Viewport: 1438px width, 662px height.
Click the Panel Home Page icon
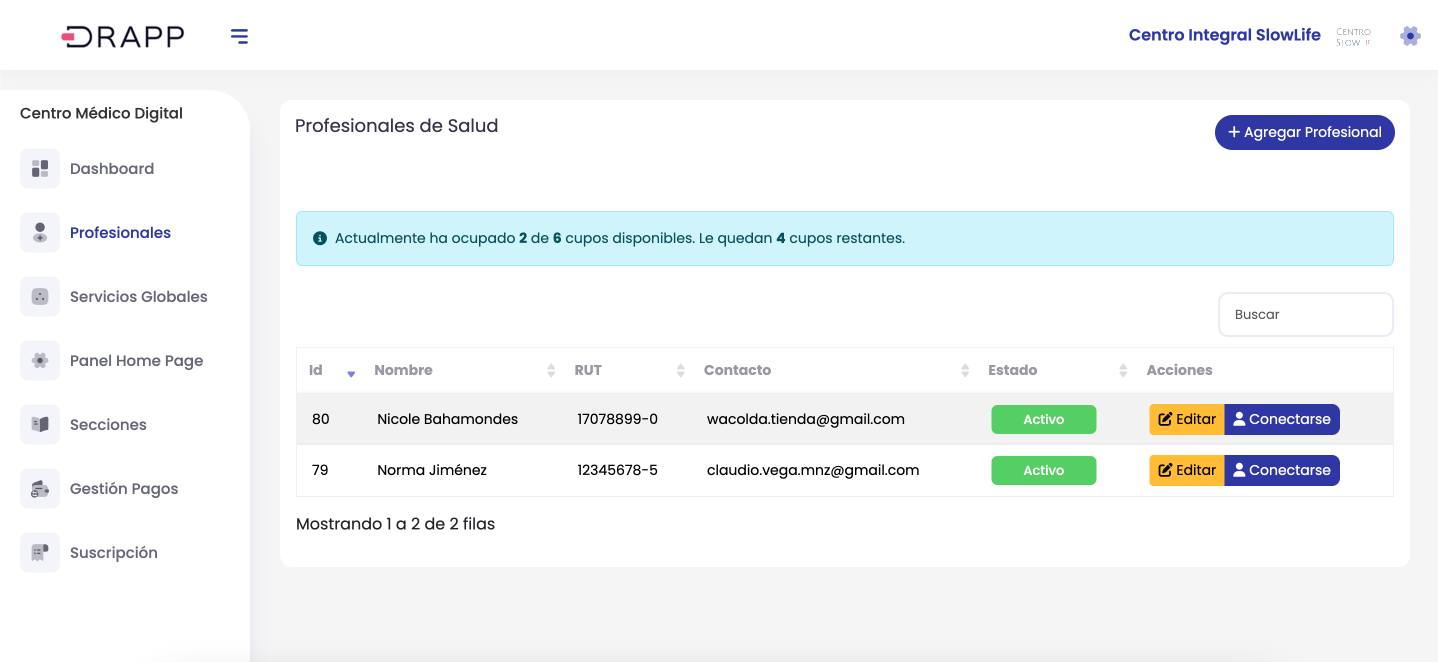point(40,361)
